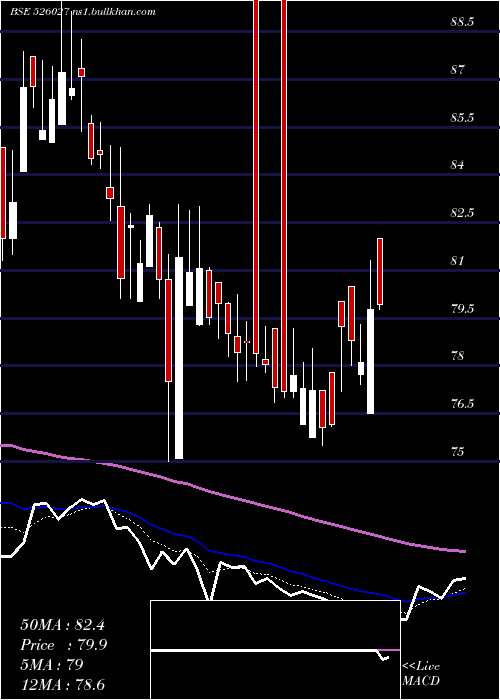500x700 pixels.
Task: Click the 85.5 price axis label
Action: click(x=462, y=118)
